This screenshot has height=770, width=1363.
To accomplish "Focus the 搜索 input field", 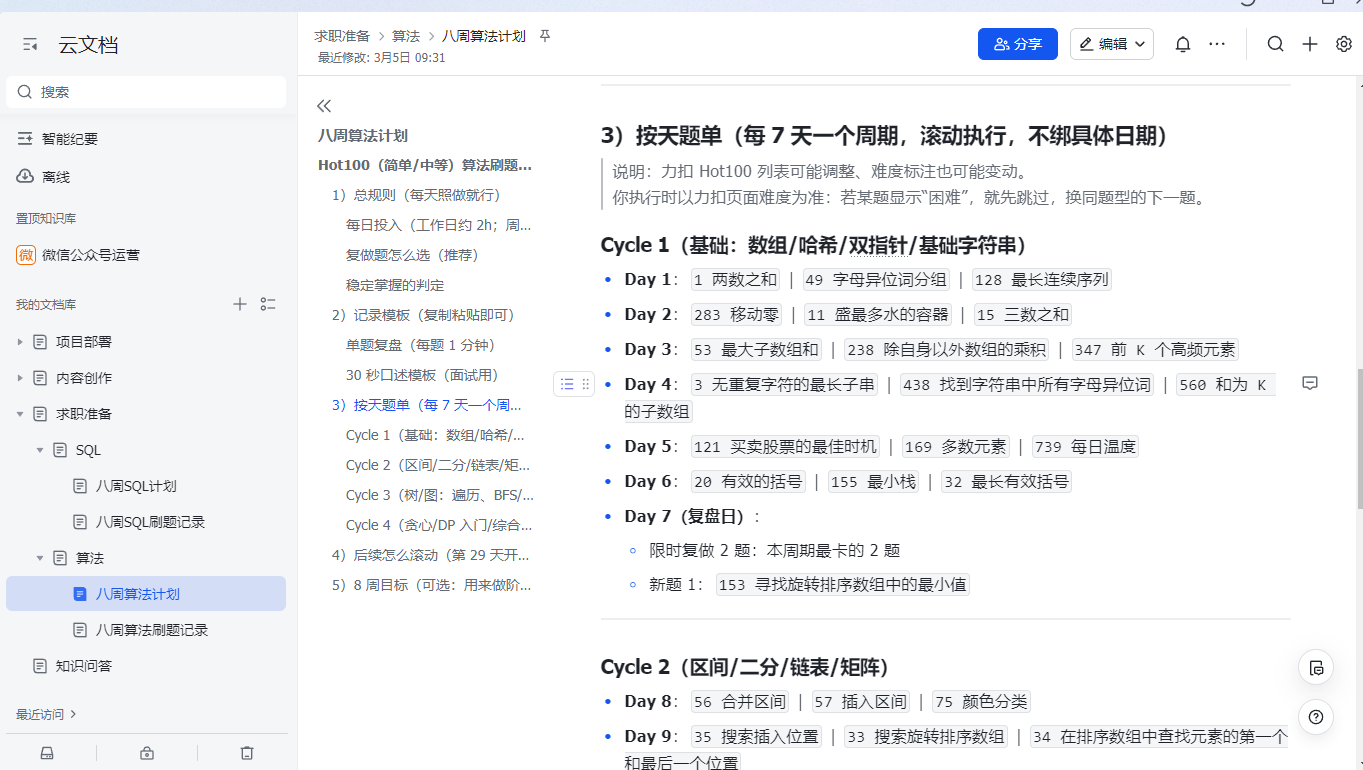I will pos(150,92).
